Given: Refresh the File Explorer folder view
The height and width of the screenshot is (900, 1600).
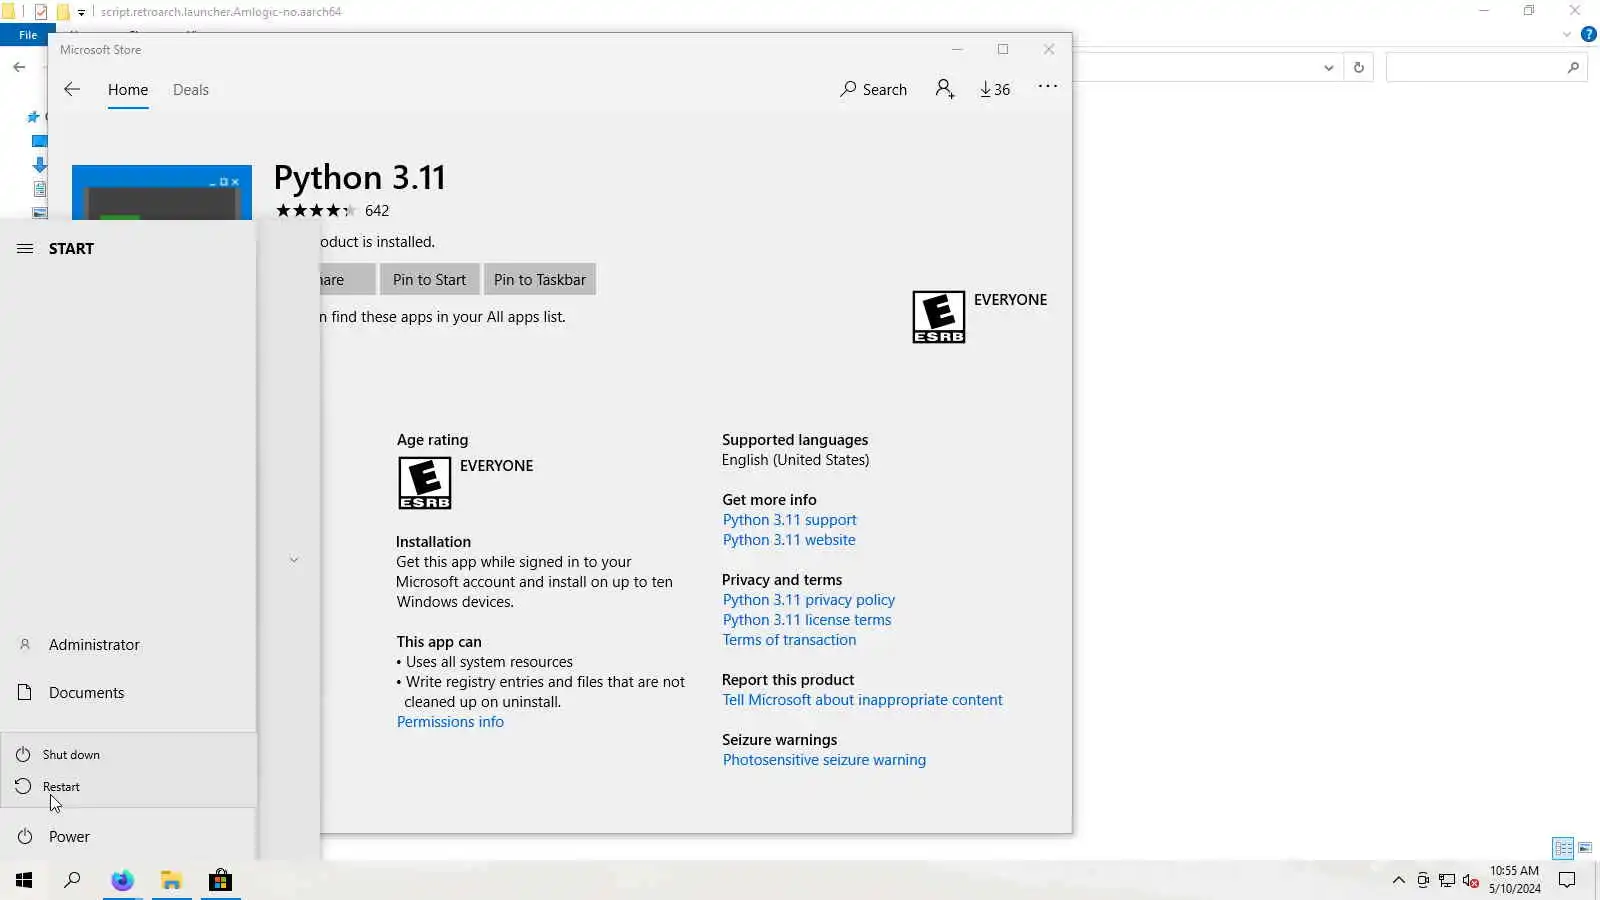Looking at the screenshot, I should point(1359,68).
